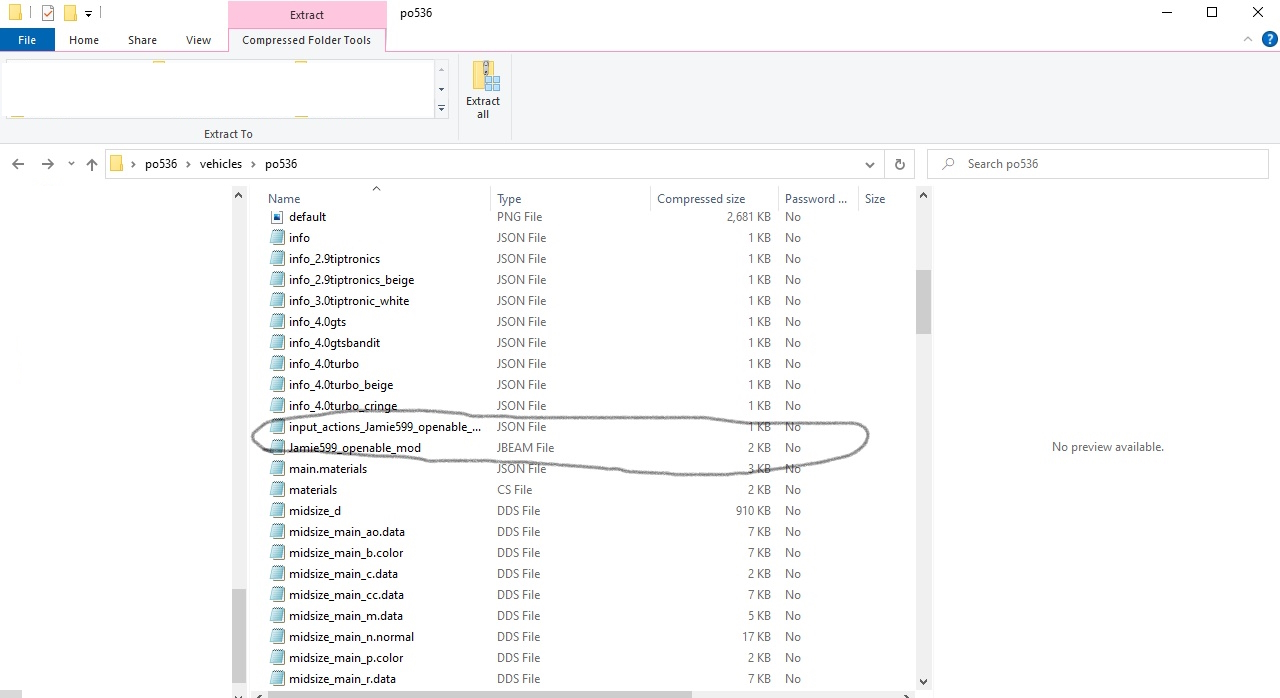The image size is (1280, 698).
Task: Open the recent locations dropdown
Action: tap(71, 164)
